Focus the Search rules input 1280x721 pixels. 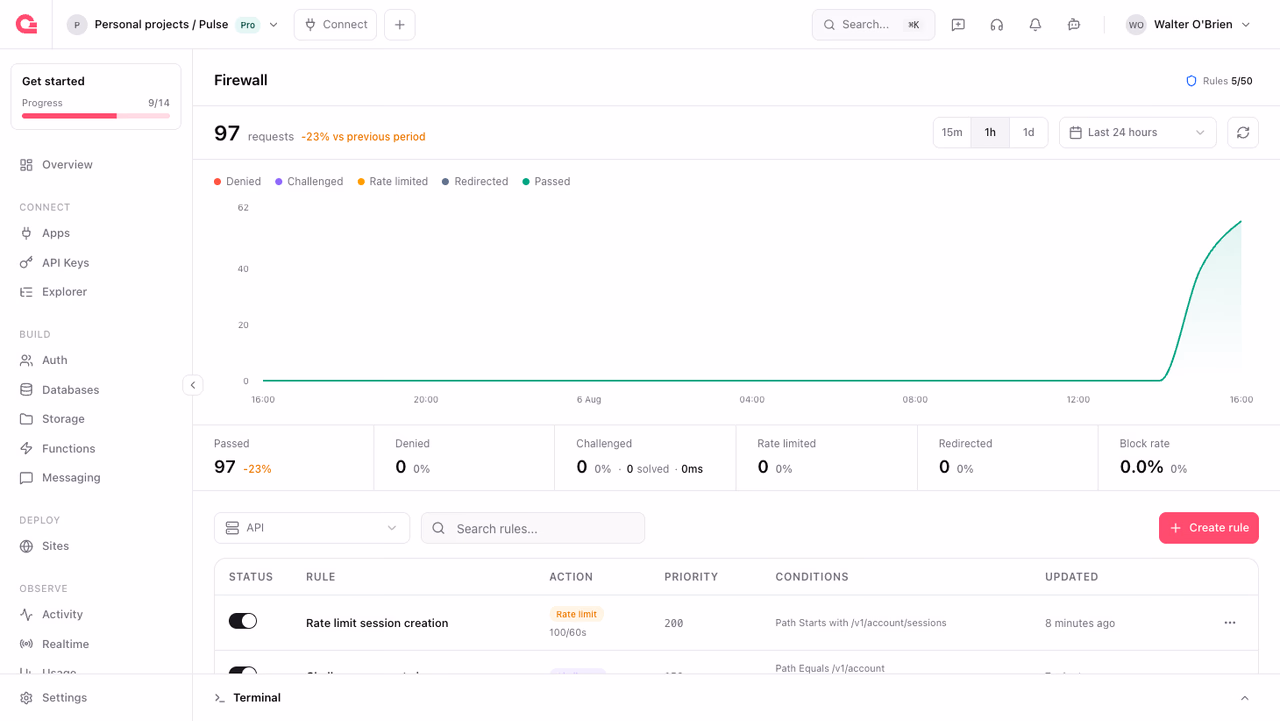pos(533,528)
